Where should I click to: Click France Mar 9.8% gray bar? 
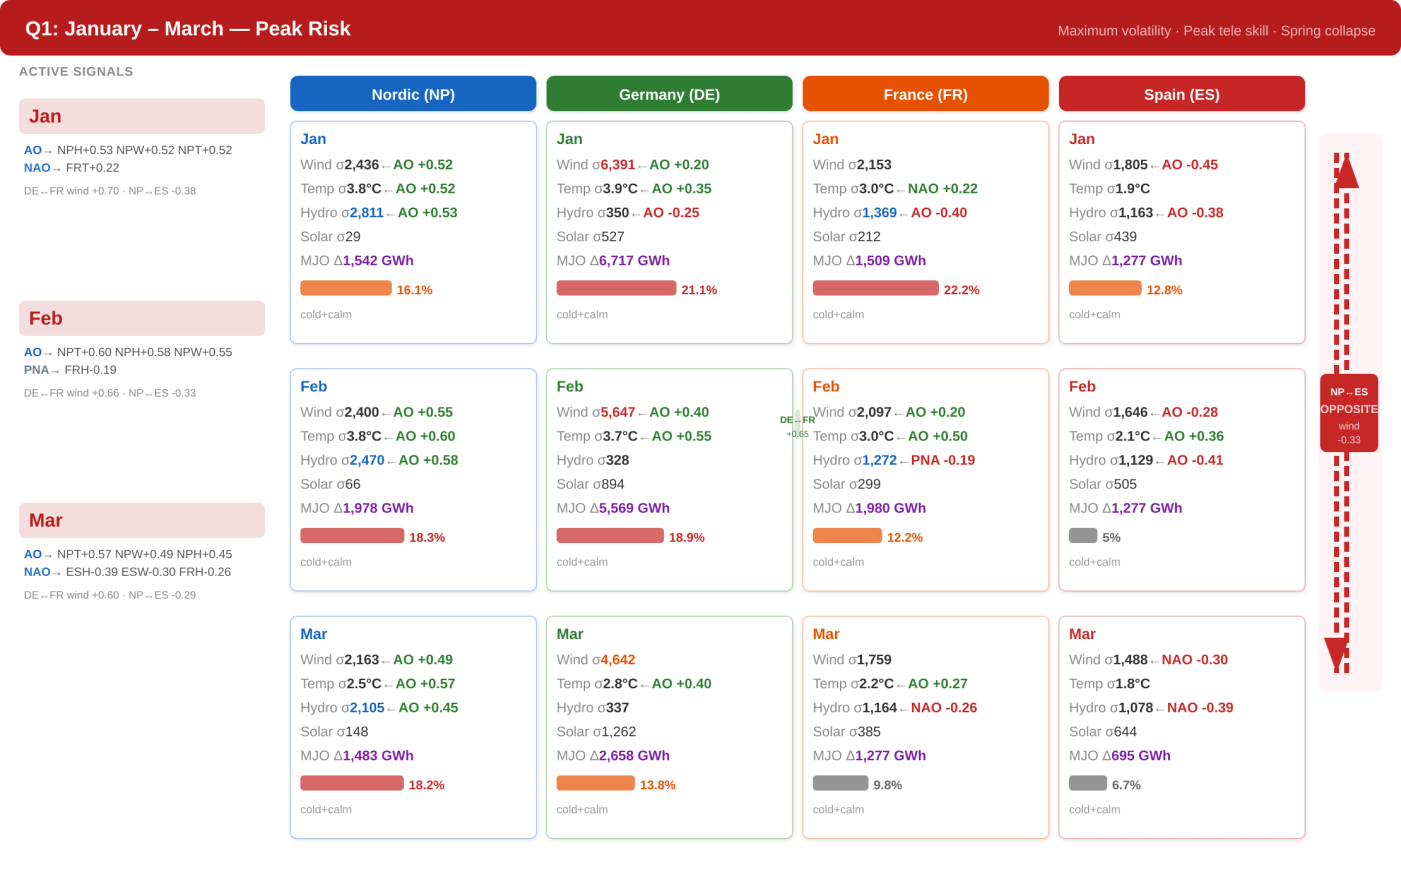(x=841, y=783)
